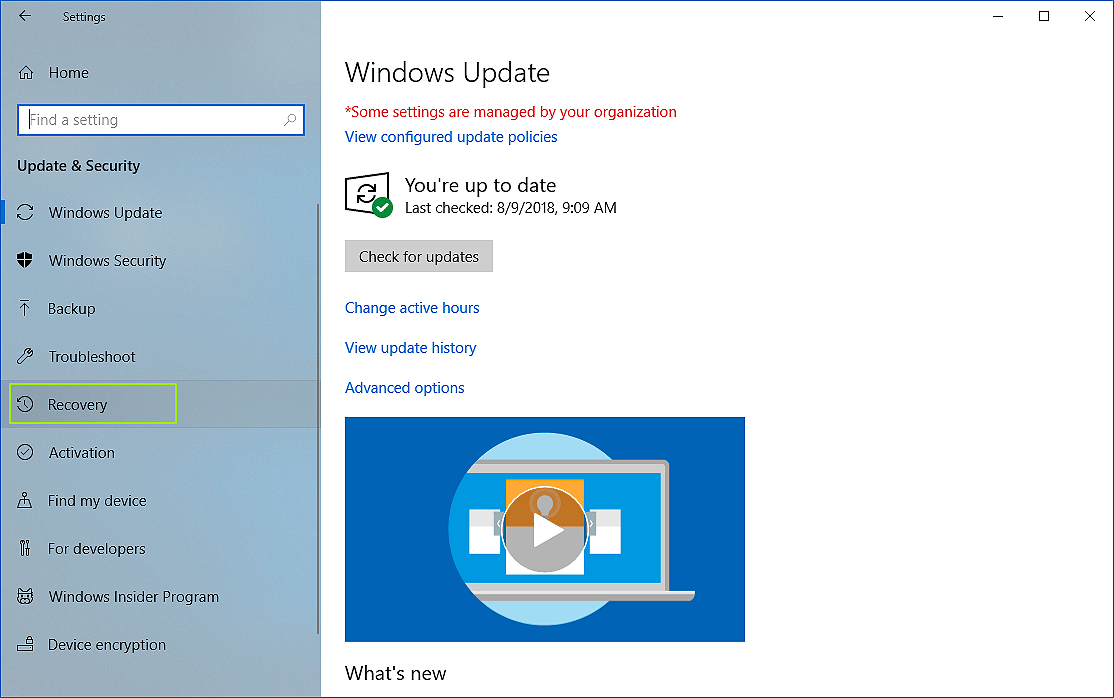1114x698 pixels.
Task: Maximize the Settings window
Action: (1044, 16)
